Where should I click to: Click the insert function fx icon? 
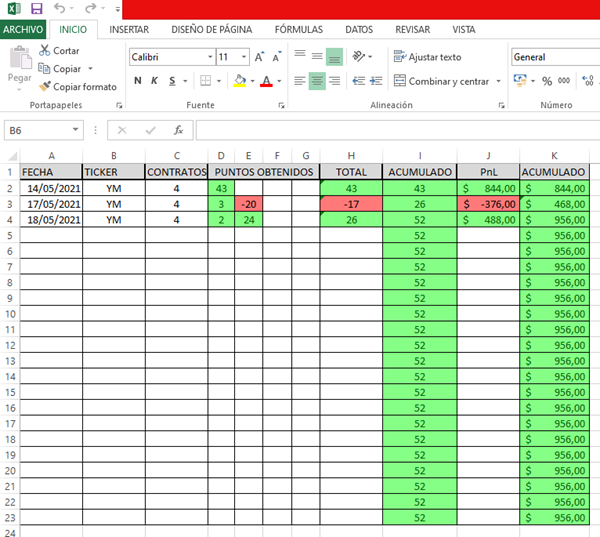(178, 130)
